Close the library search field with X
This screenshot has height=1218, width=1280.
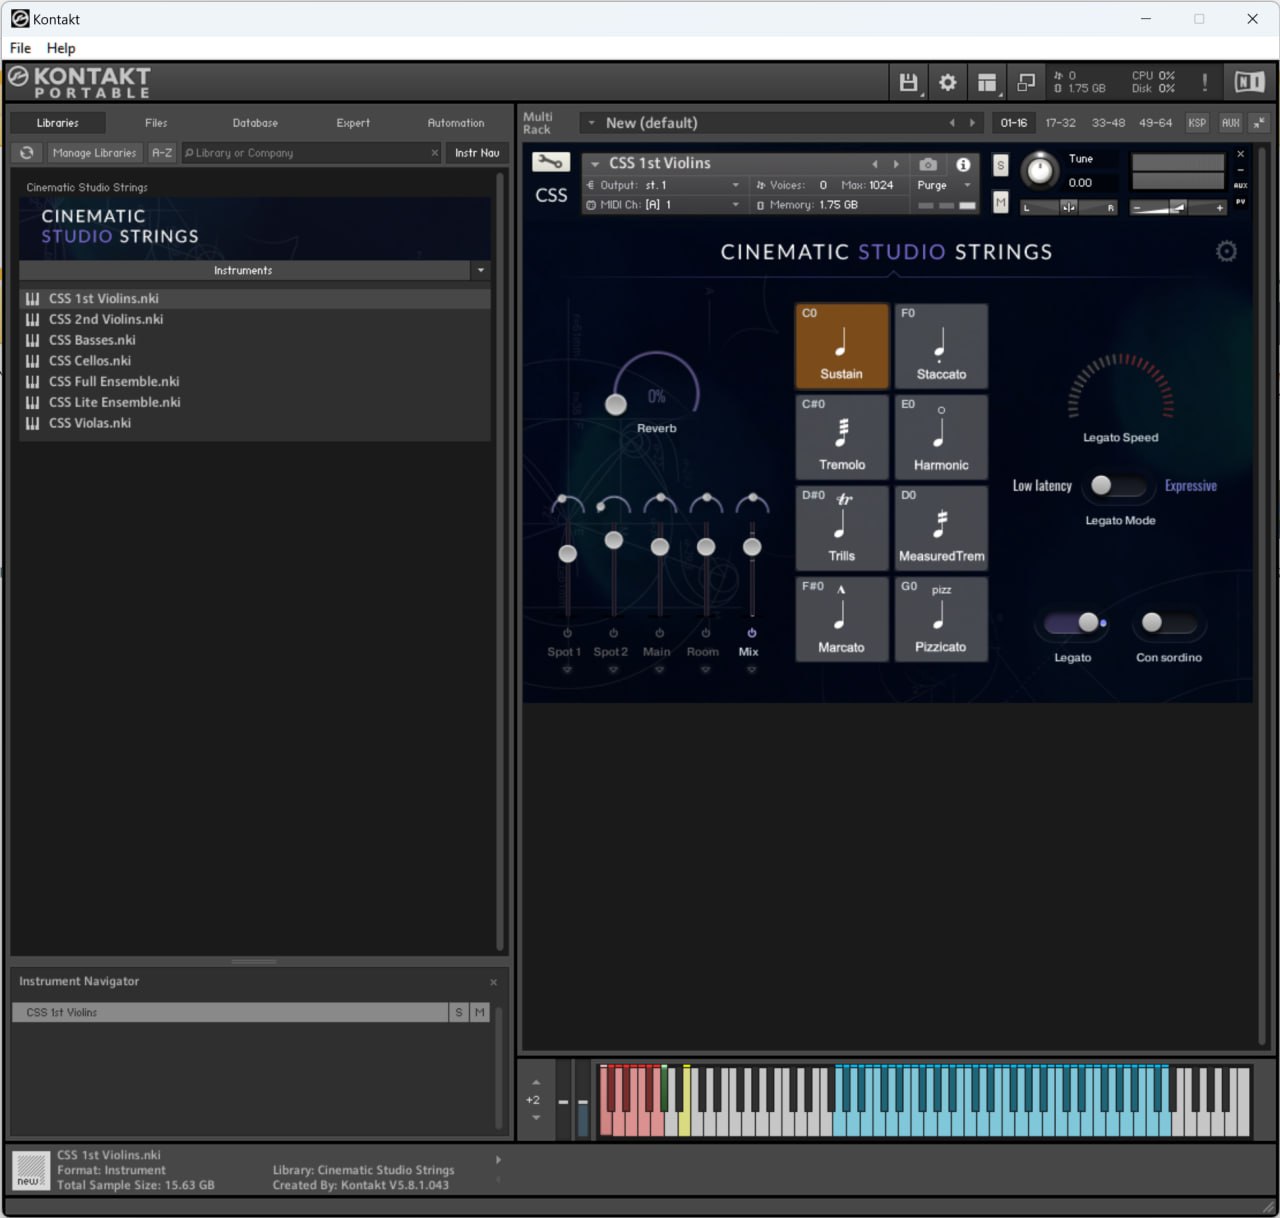[x=435, y=153]
